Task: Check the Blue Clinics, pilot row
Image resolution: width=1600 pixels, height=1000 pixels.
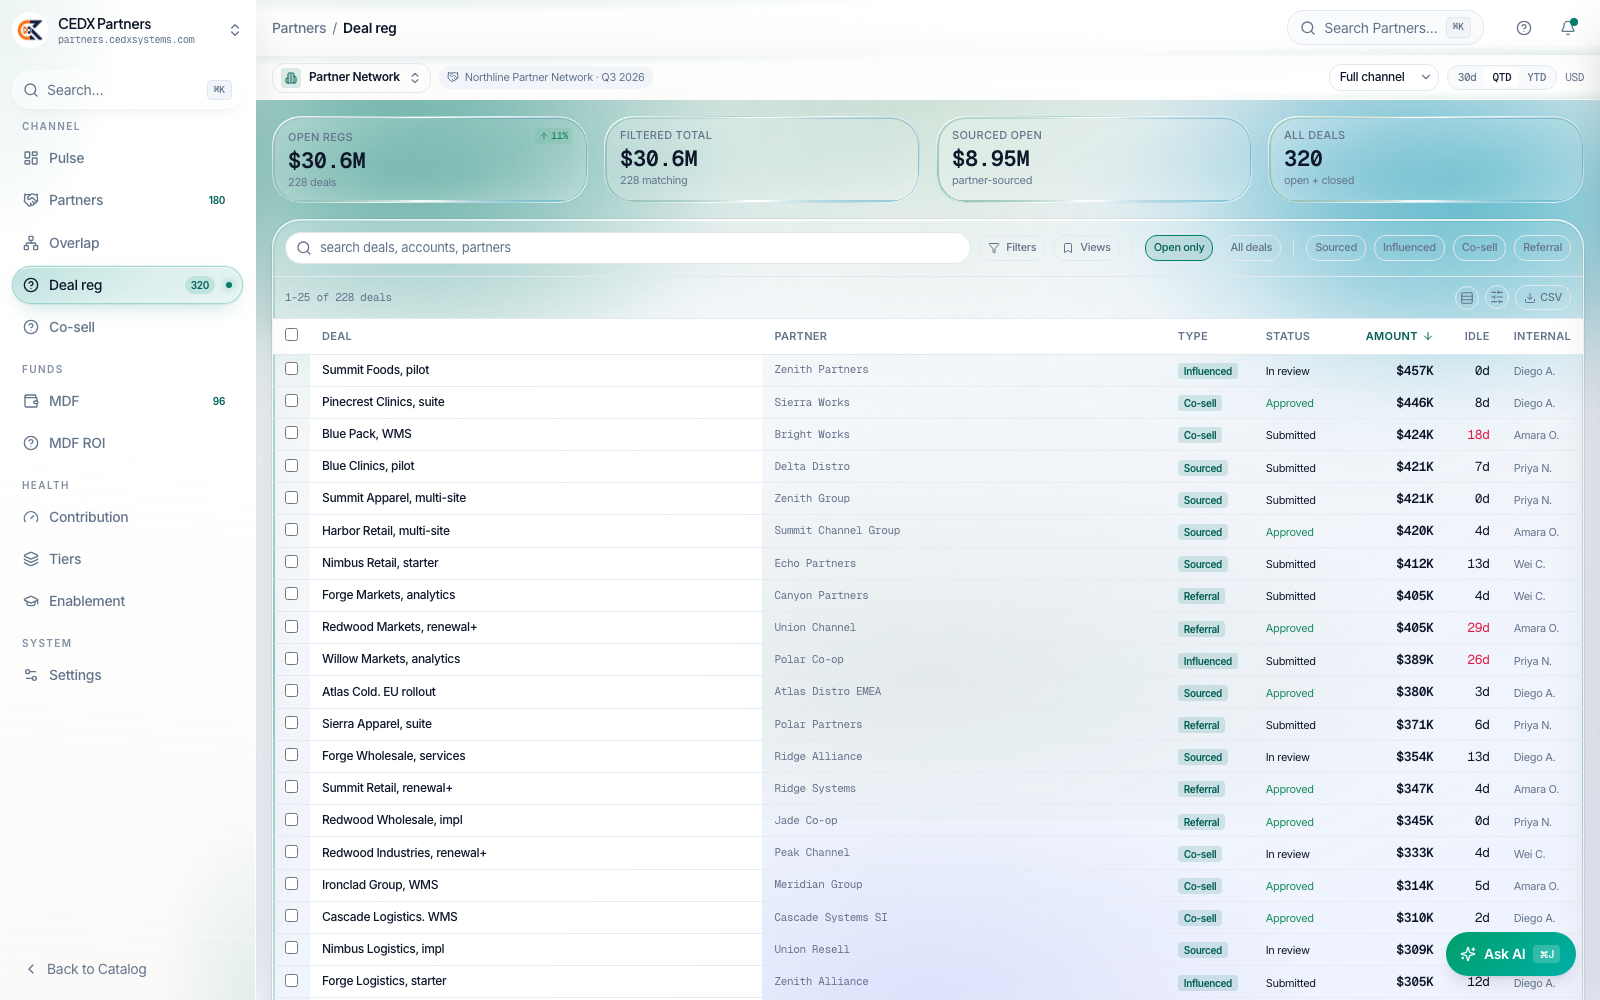Action: [x=291, y=466]
